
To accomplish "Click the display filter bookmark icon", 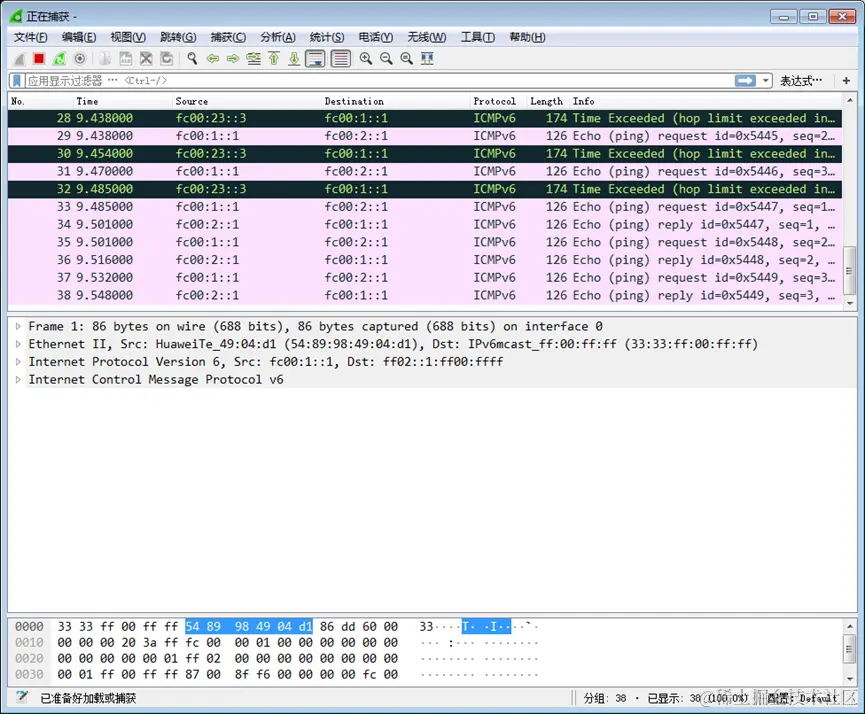I will [x=17, y=81].
